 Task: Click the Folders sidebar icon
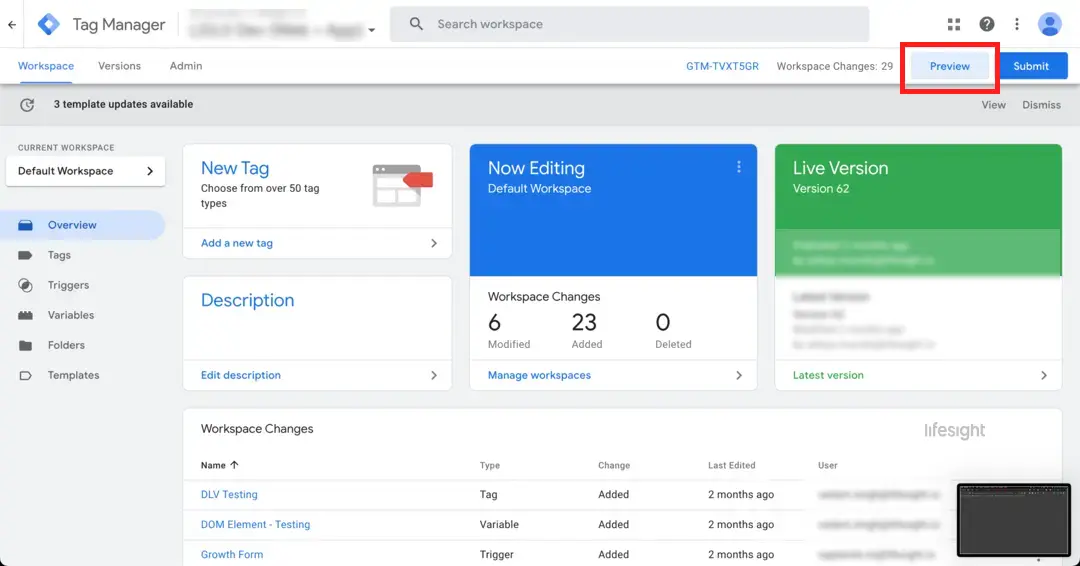tap(25, 346)
